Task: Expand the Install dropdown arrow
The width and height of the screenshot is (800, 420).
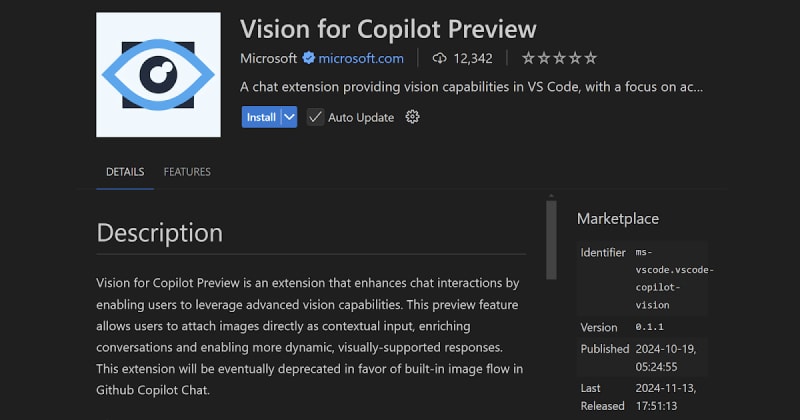Action: click(x=289, y=117)
